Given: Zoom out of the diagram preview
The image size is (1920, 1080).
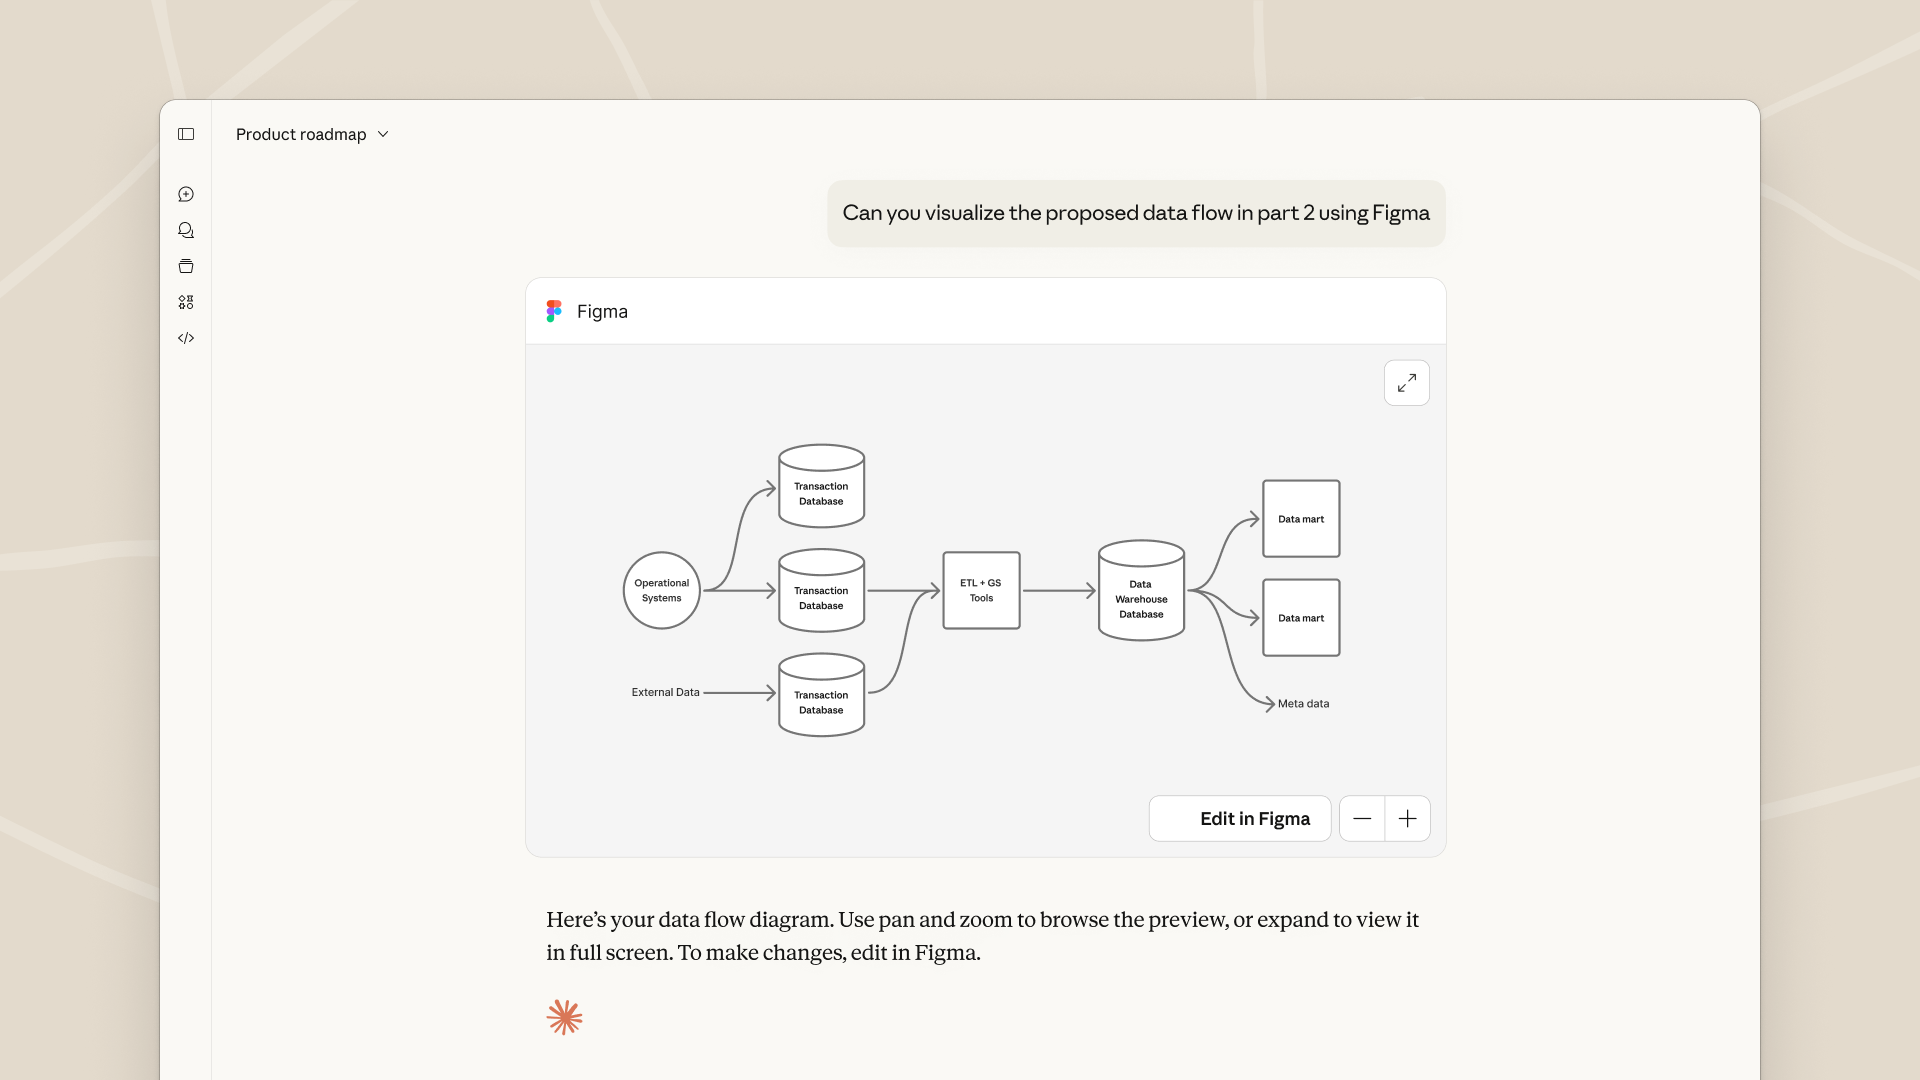Looking at the screenshot, I should 1362,819.
